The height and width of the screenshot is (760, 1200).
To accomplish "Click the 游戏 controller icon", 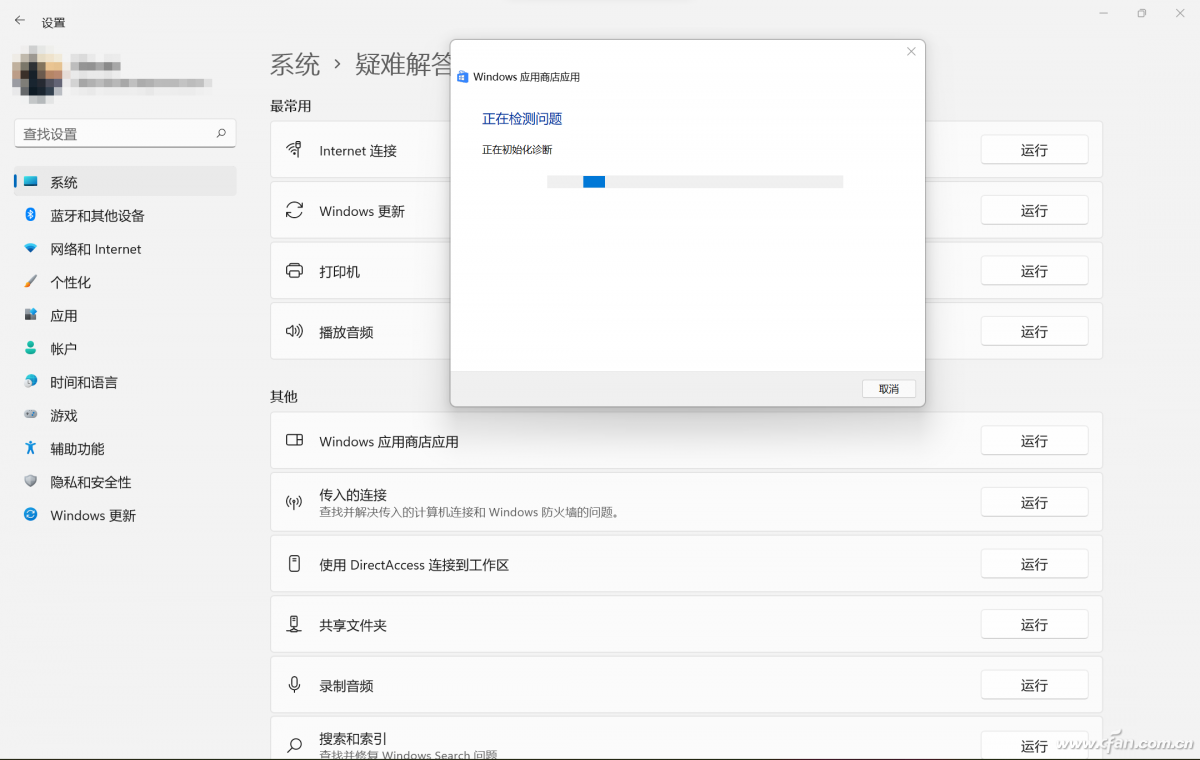I will pos(30,415).
